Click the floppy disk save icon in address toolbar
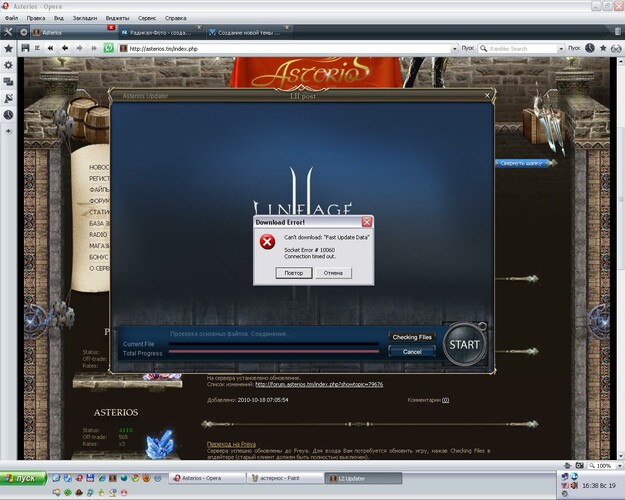Viewport: 625px width, 500px height. tap(26, 48)
